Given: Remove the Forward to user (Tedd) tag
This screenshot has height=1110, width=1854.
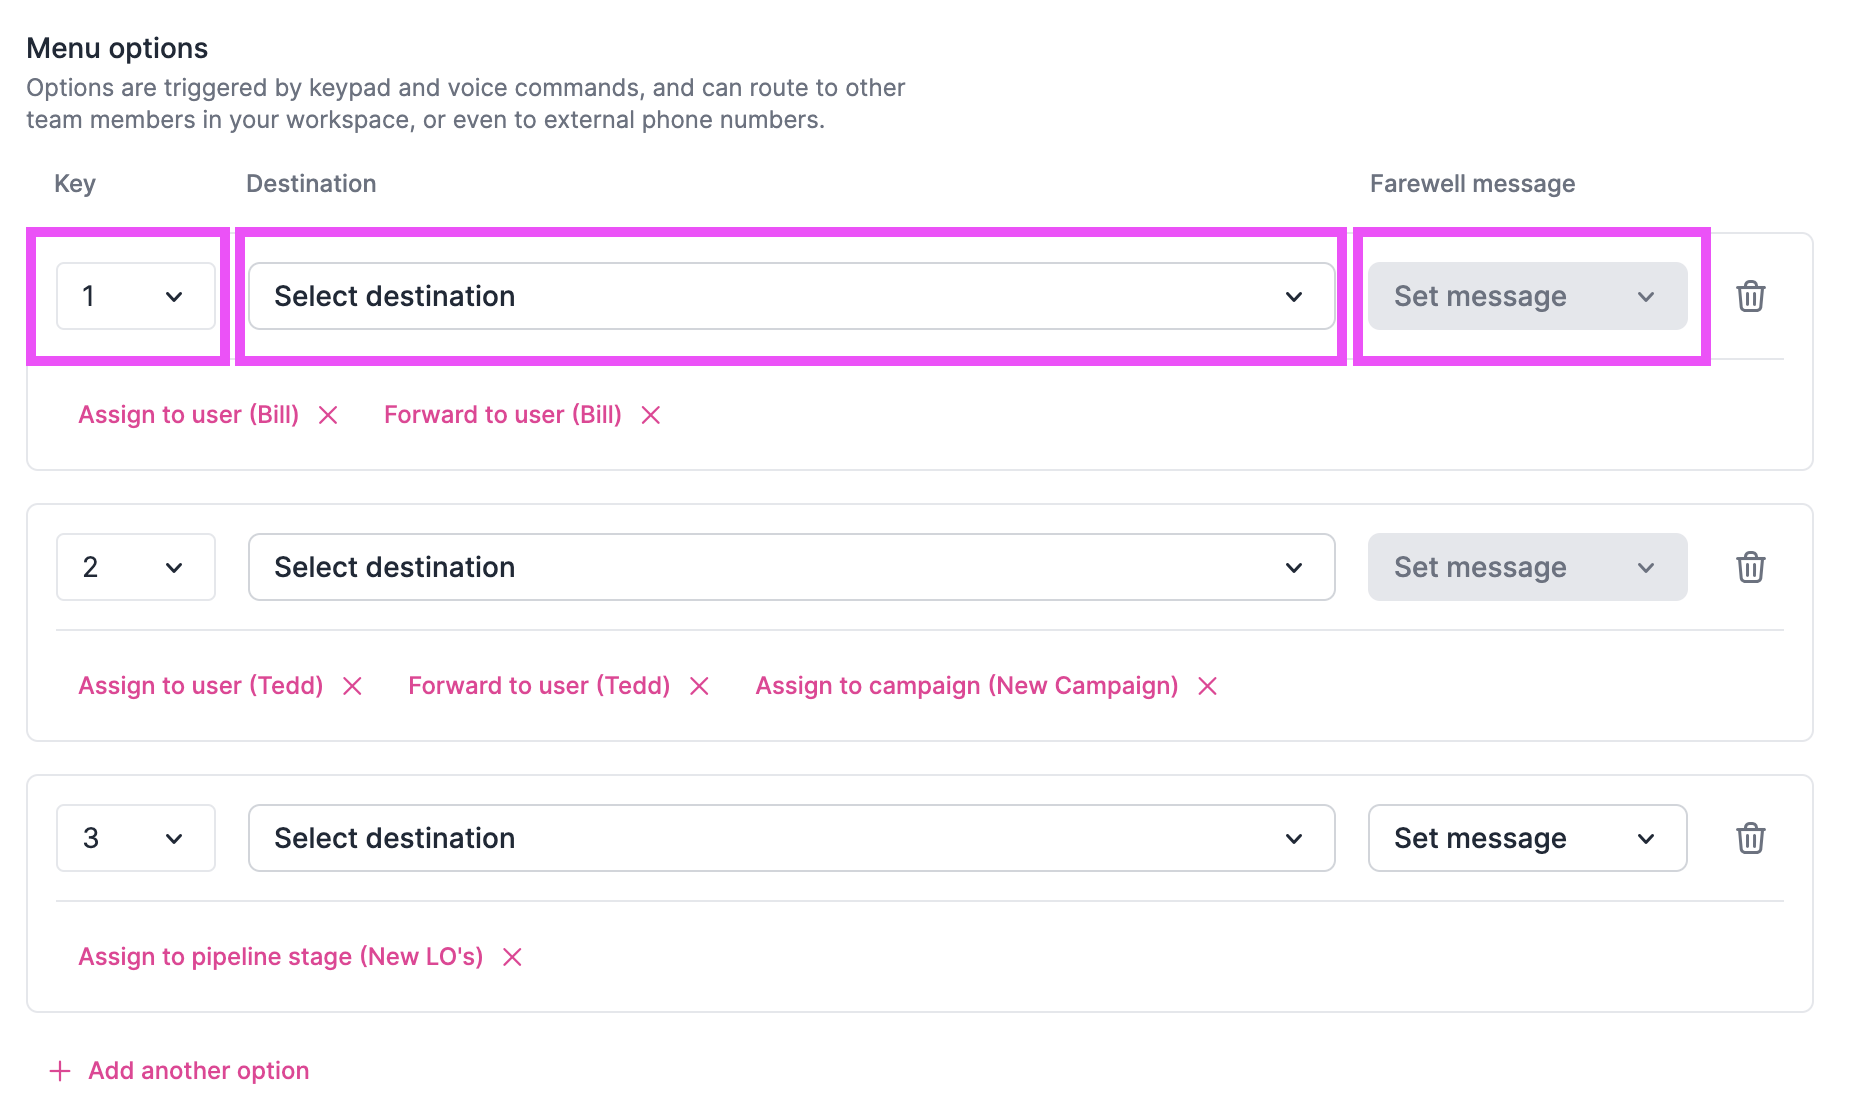Looking at the screenshot, I should click(x=699, y=686).
